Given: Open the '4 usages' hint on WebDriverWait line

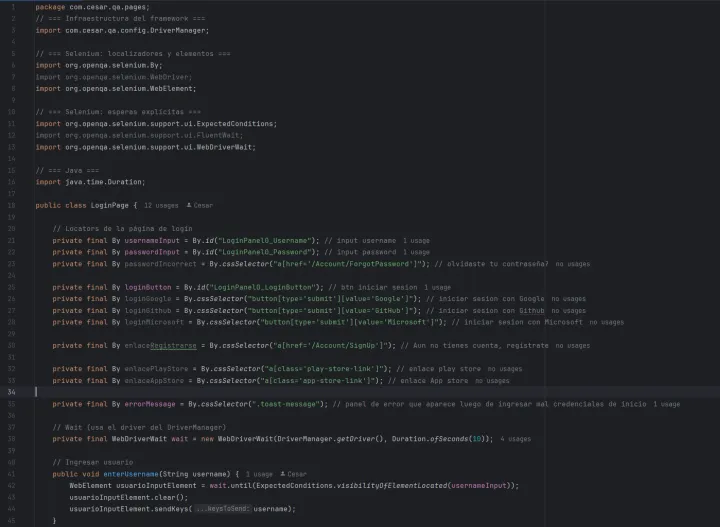Looking at the screenshot, I should click(x=516, y=439).
